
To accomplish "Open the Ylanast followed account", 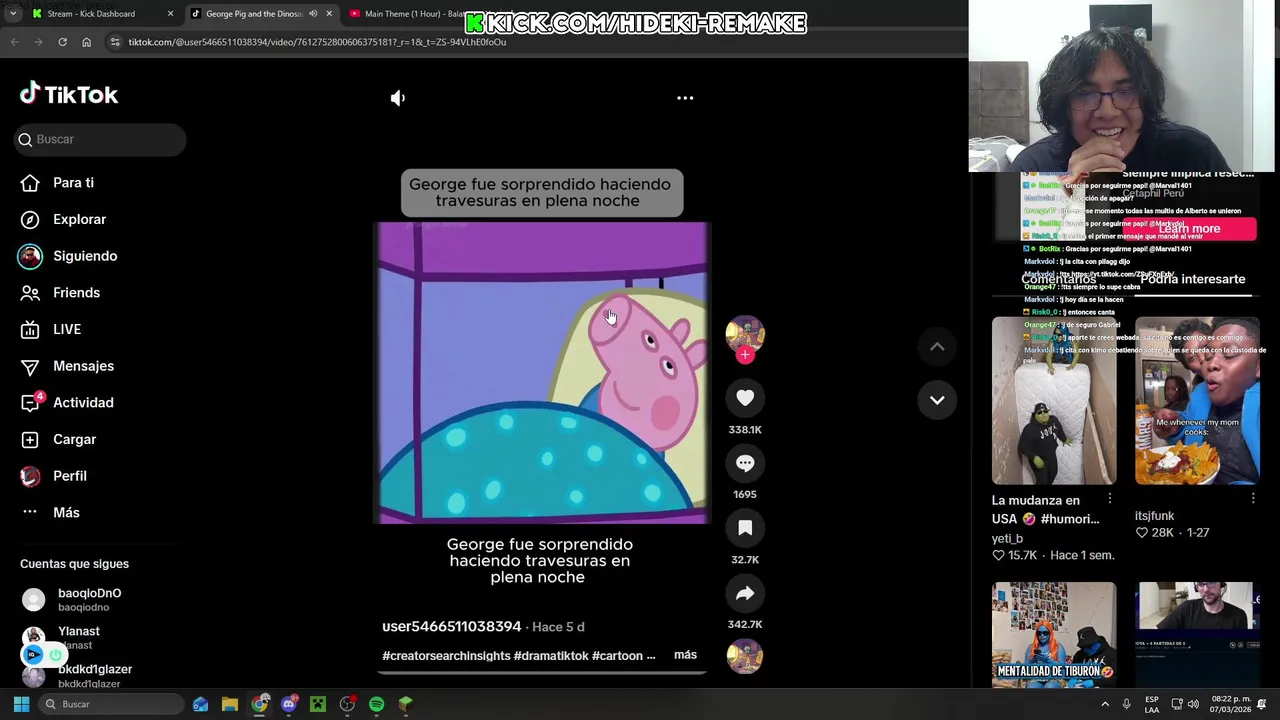I will coord(62,638).
